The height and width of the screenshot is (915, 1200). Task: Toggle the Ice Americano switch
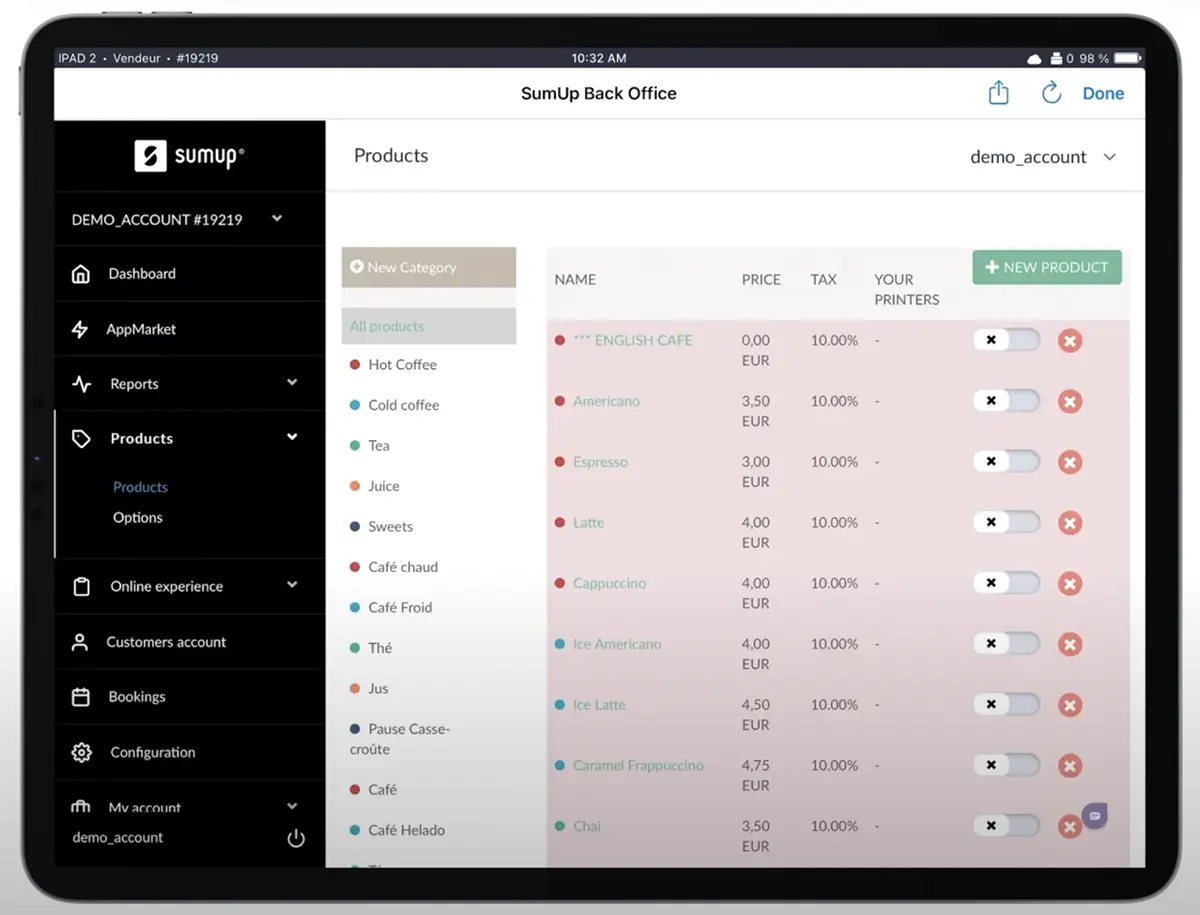(x=1006, y=644)
